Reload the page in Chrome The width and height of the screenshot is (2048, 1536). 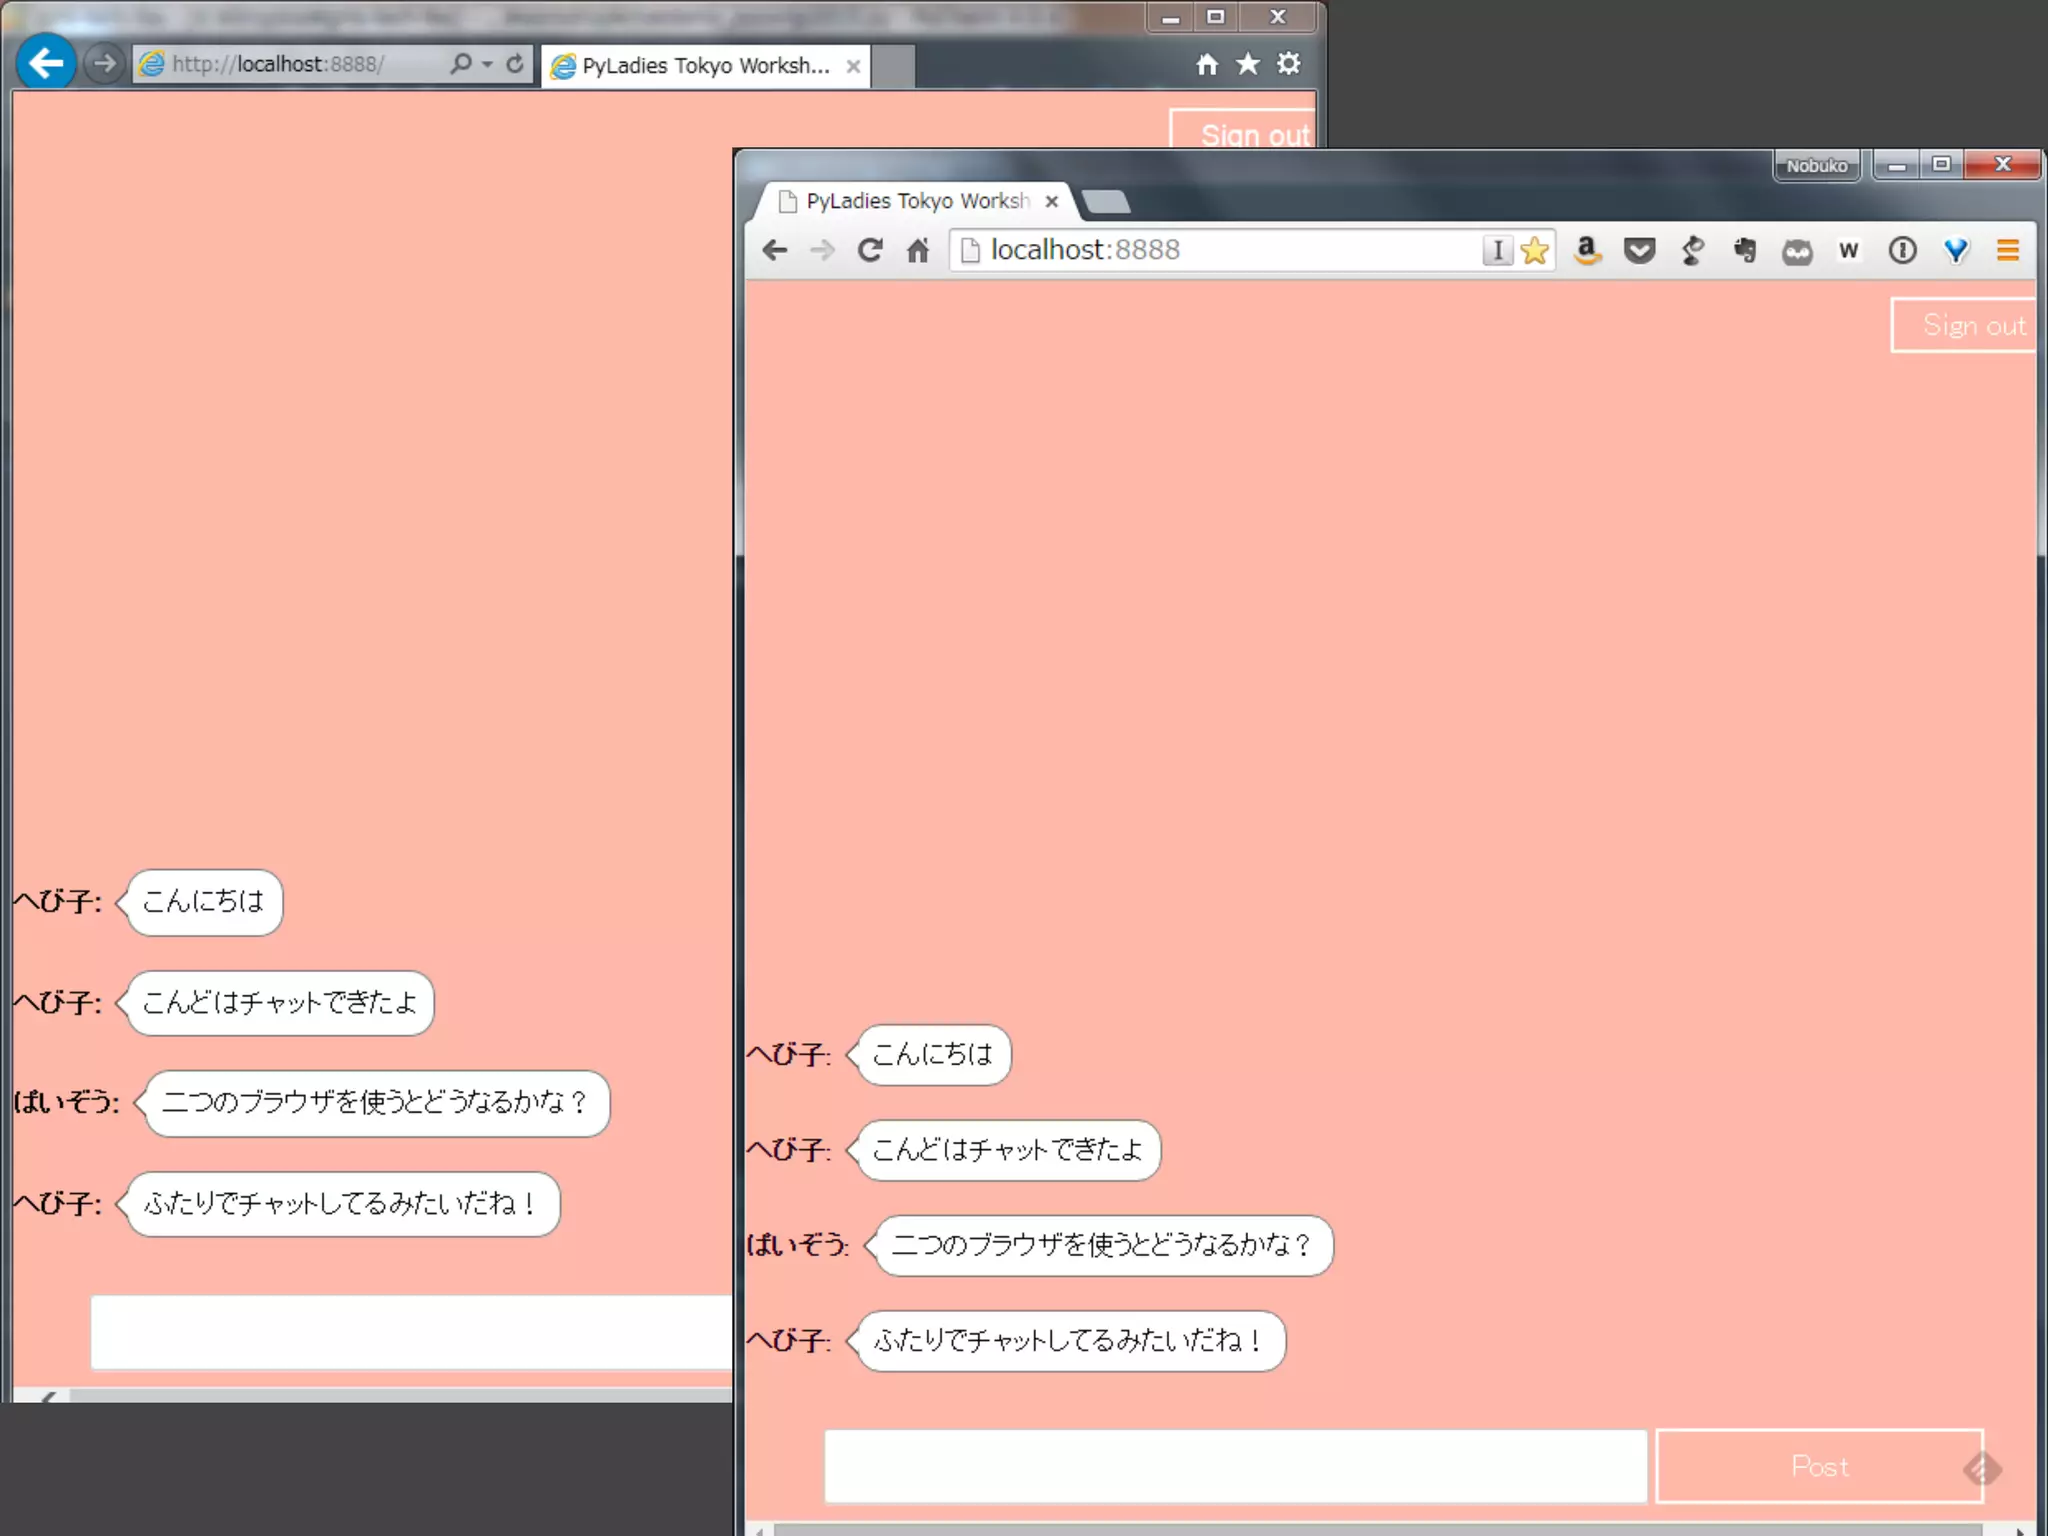(x=870, y=250)
